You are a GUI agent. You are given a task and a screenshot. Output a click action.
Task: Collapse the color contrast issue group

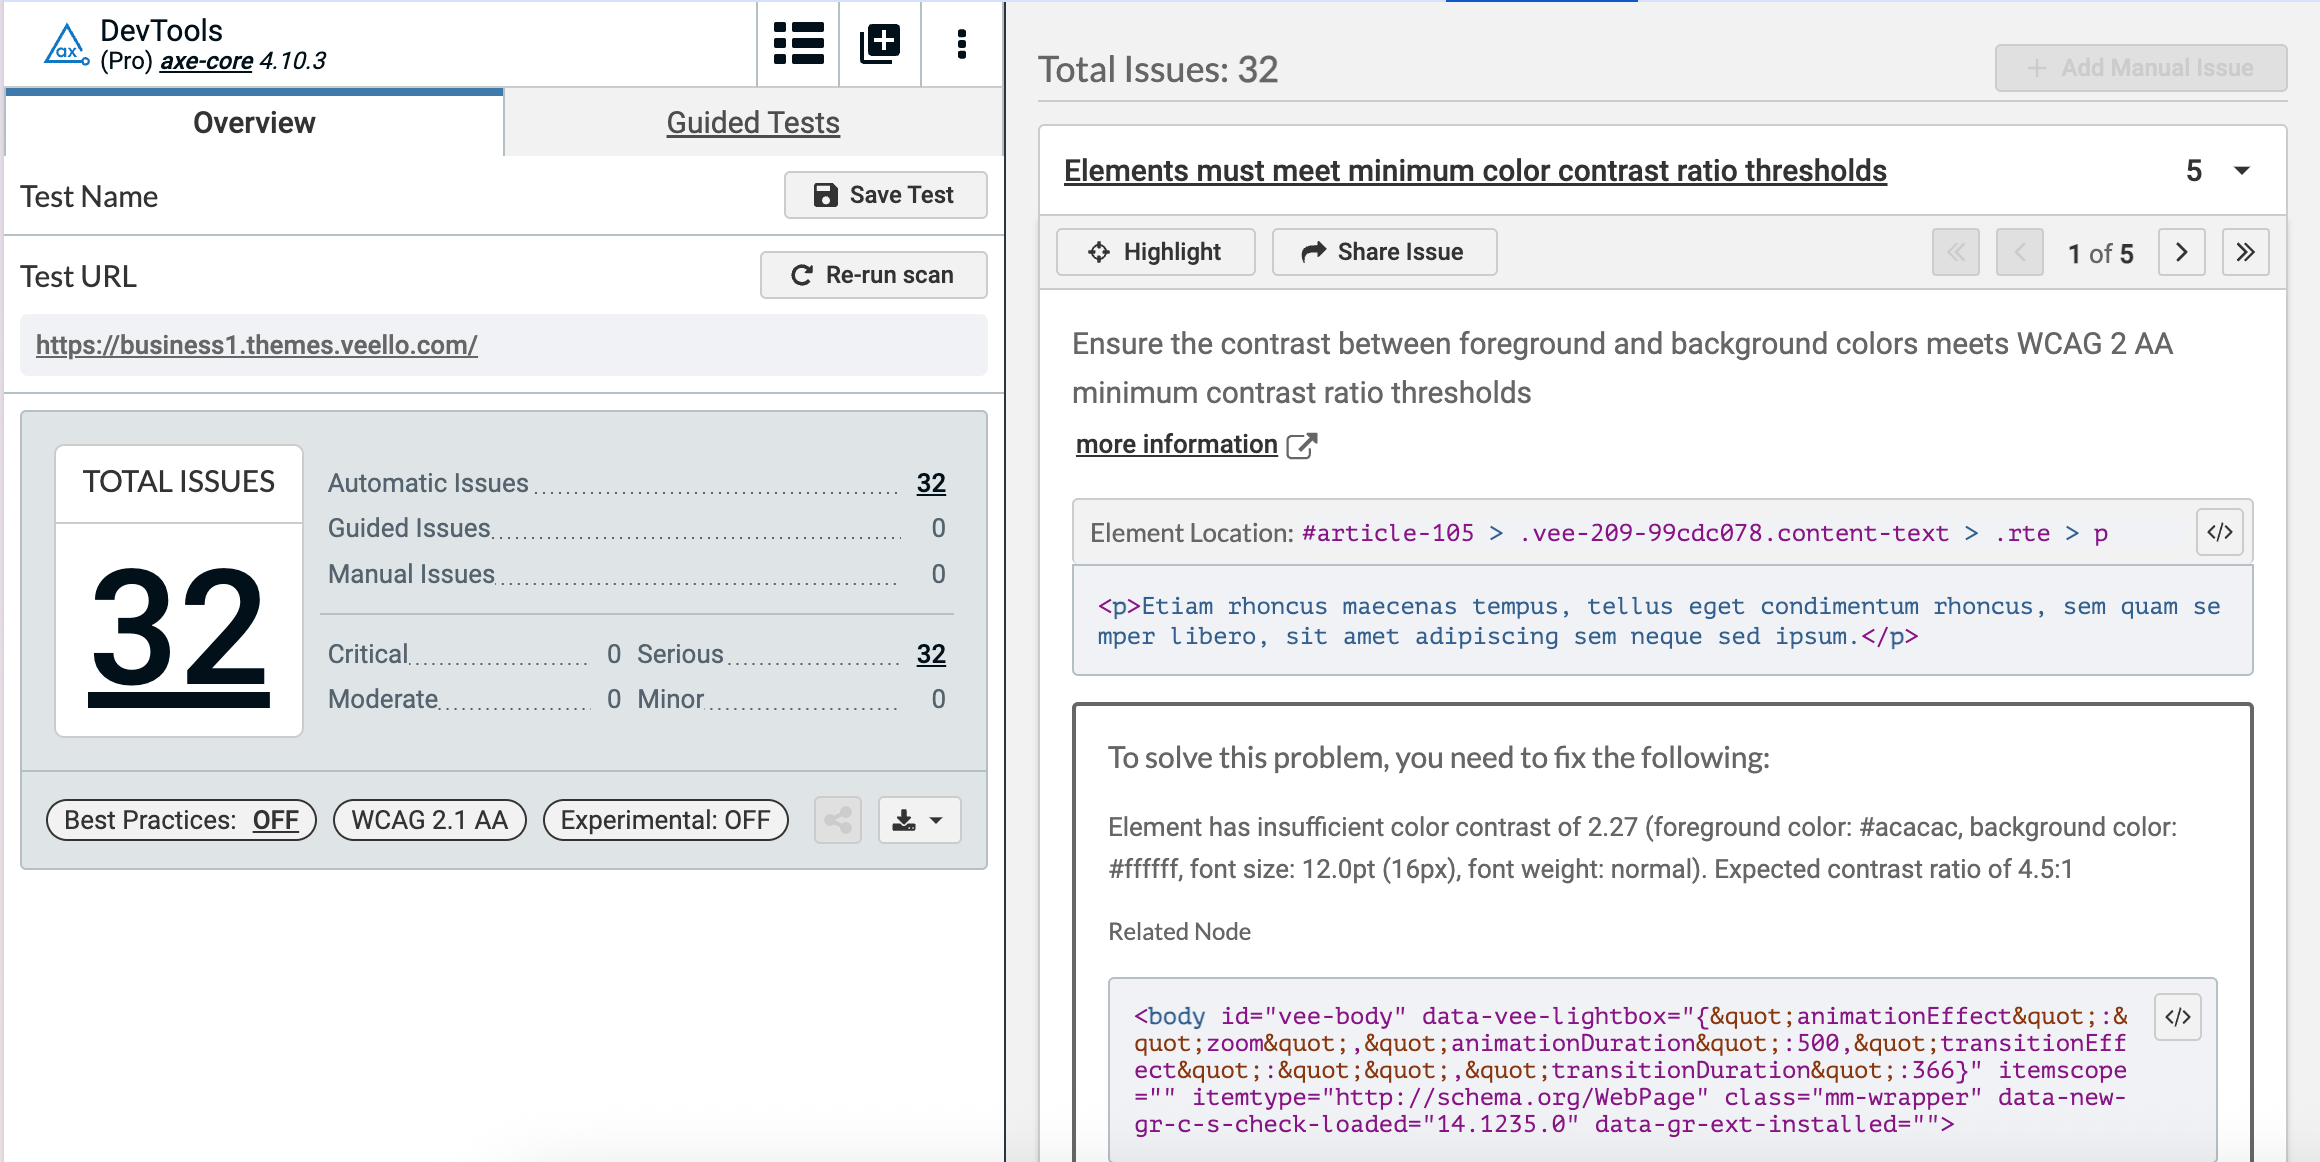[2242, 171]
